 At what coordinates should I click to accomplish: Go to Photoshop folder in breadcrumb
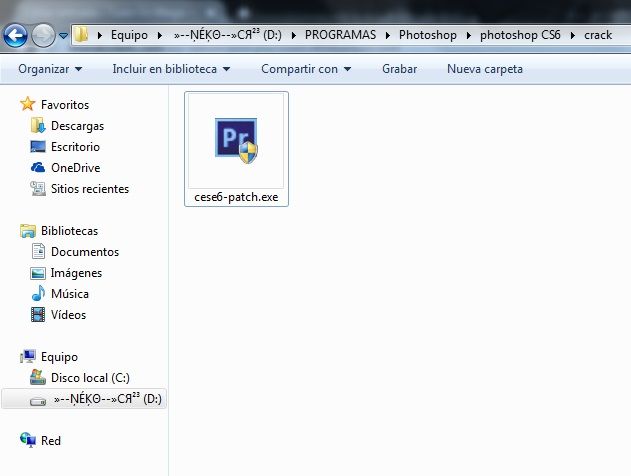tap(428, 35)
